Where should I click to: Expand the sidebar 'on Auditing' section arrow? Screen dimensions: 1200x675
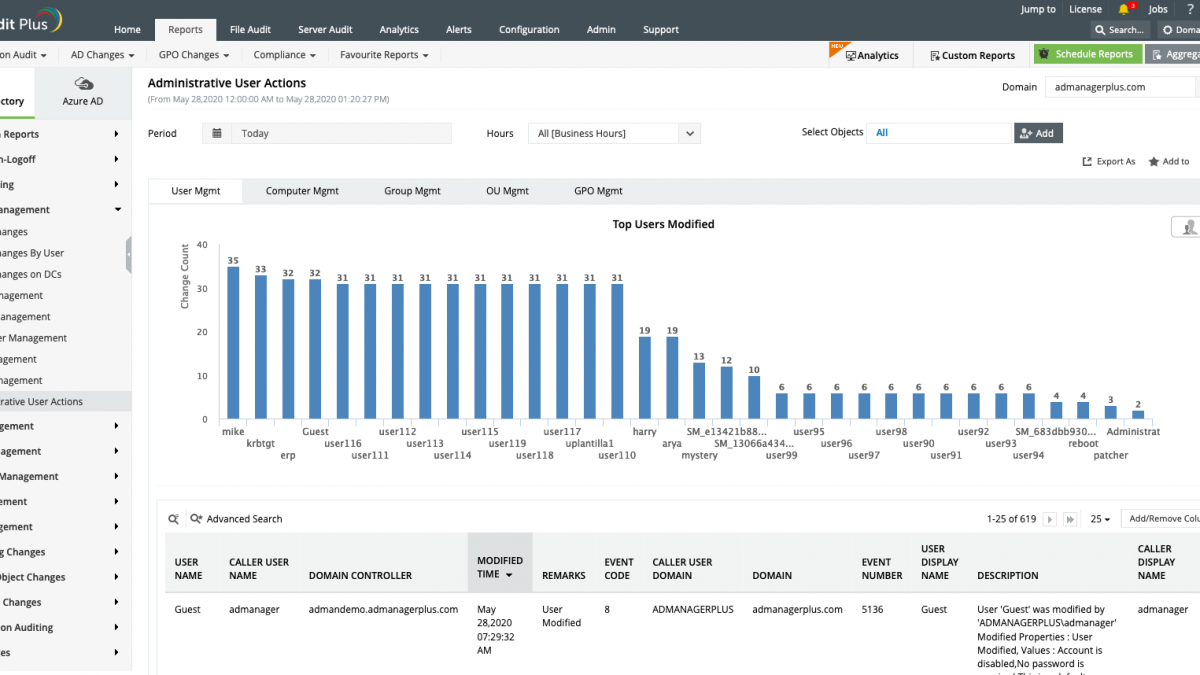tap(116, 627)
